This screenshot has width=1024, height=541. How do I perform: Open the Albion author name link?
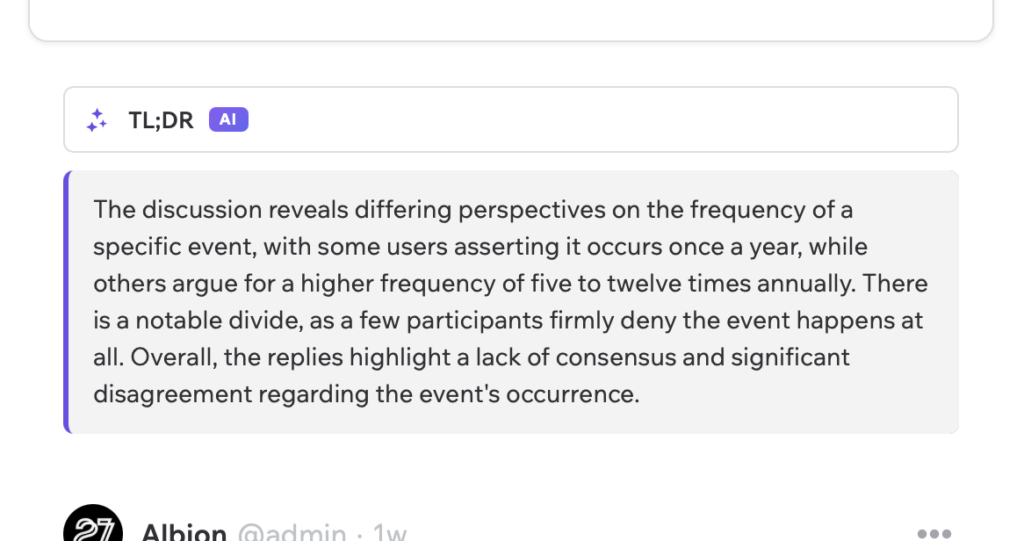(184, 532)
